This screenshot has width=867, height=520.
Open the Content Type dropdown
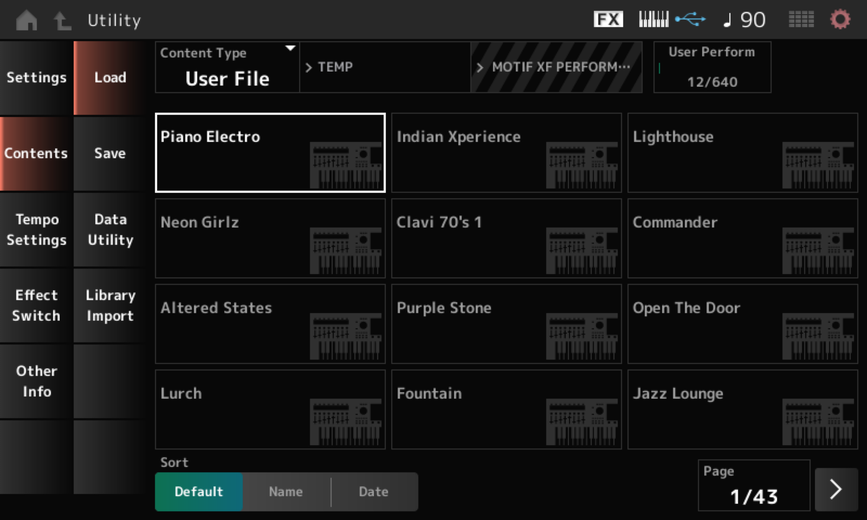point(227,67)
